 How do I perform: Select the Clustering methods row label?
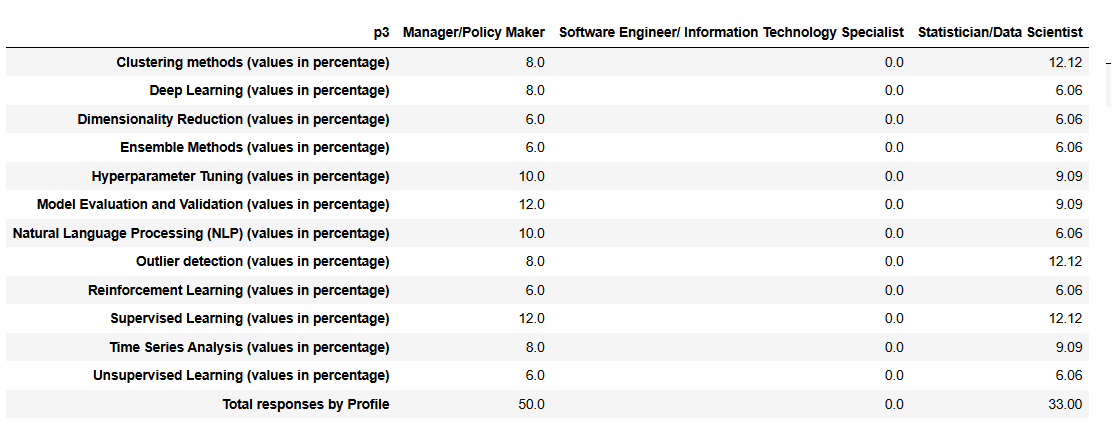tap(252, 62)
